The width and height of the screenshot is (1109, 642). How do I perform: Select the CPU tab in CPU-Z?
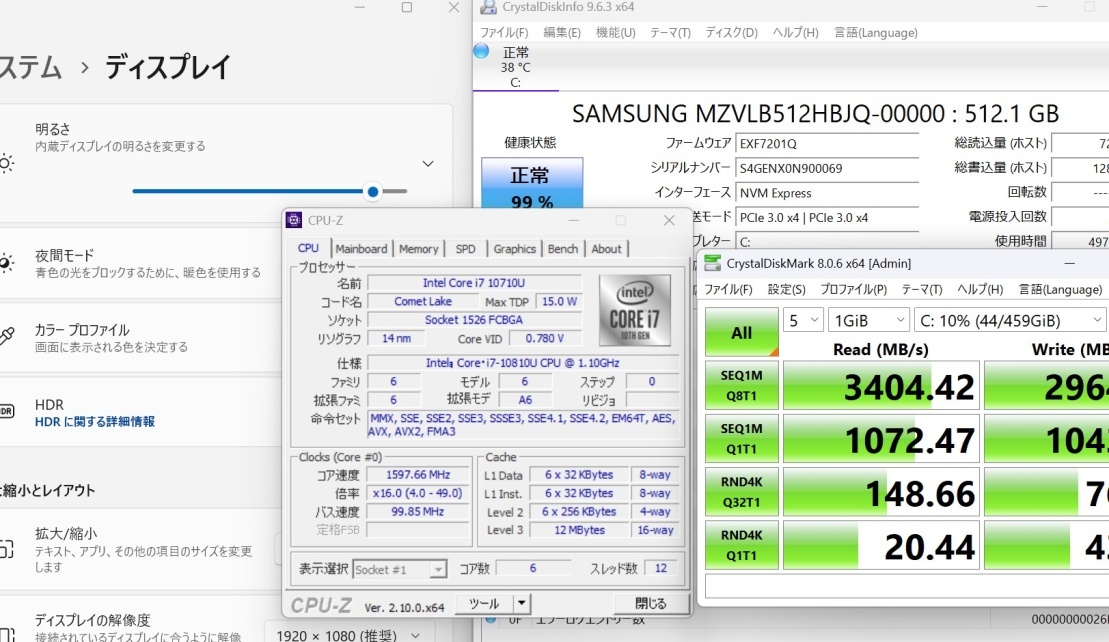click(308, 248)
